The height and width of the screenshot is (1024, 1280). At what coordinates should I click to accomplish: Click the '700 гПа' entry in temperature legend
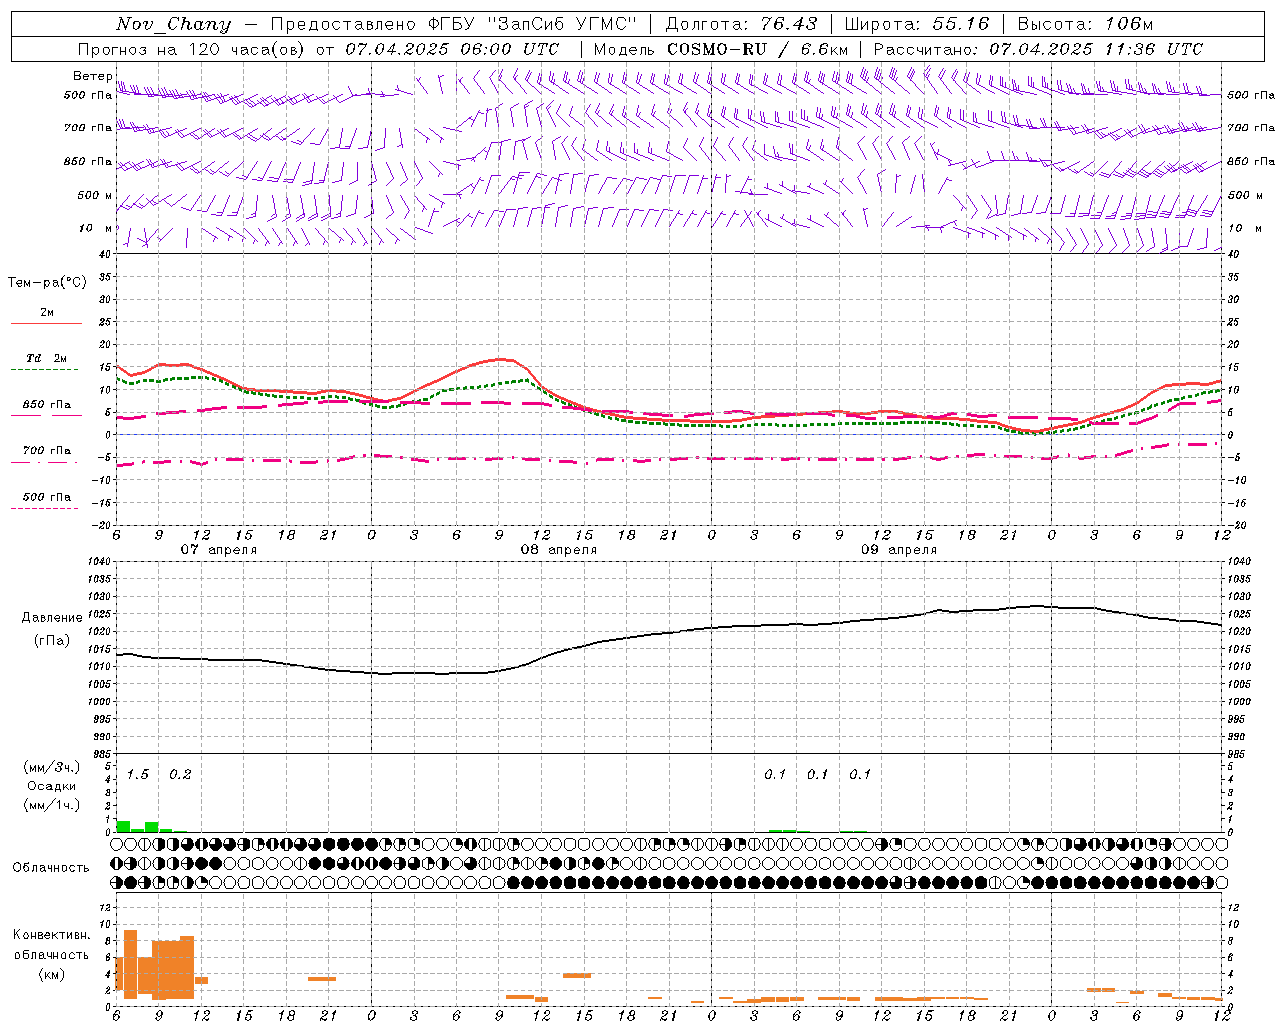point(46,450)
